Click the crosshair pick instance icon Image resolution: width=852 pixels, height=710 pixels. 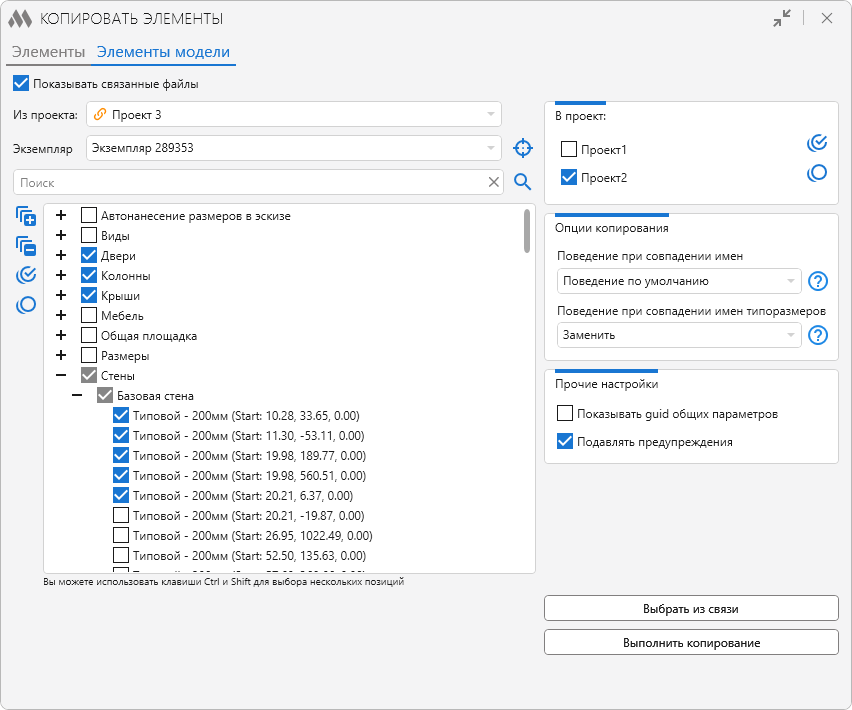522,149
